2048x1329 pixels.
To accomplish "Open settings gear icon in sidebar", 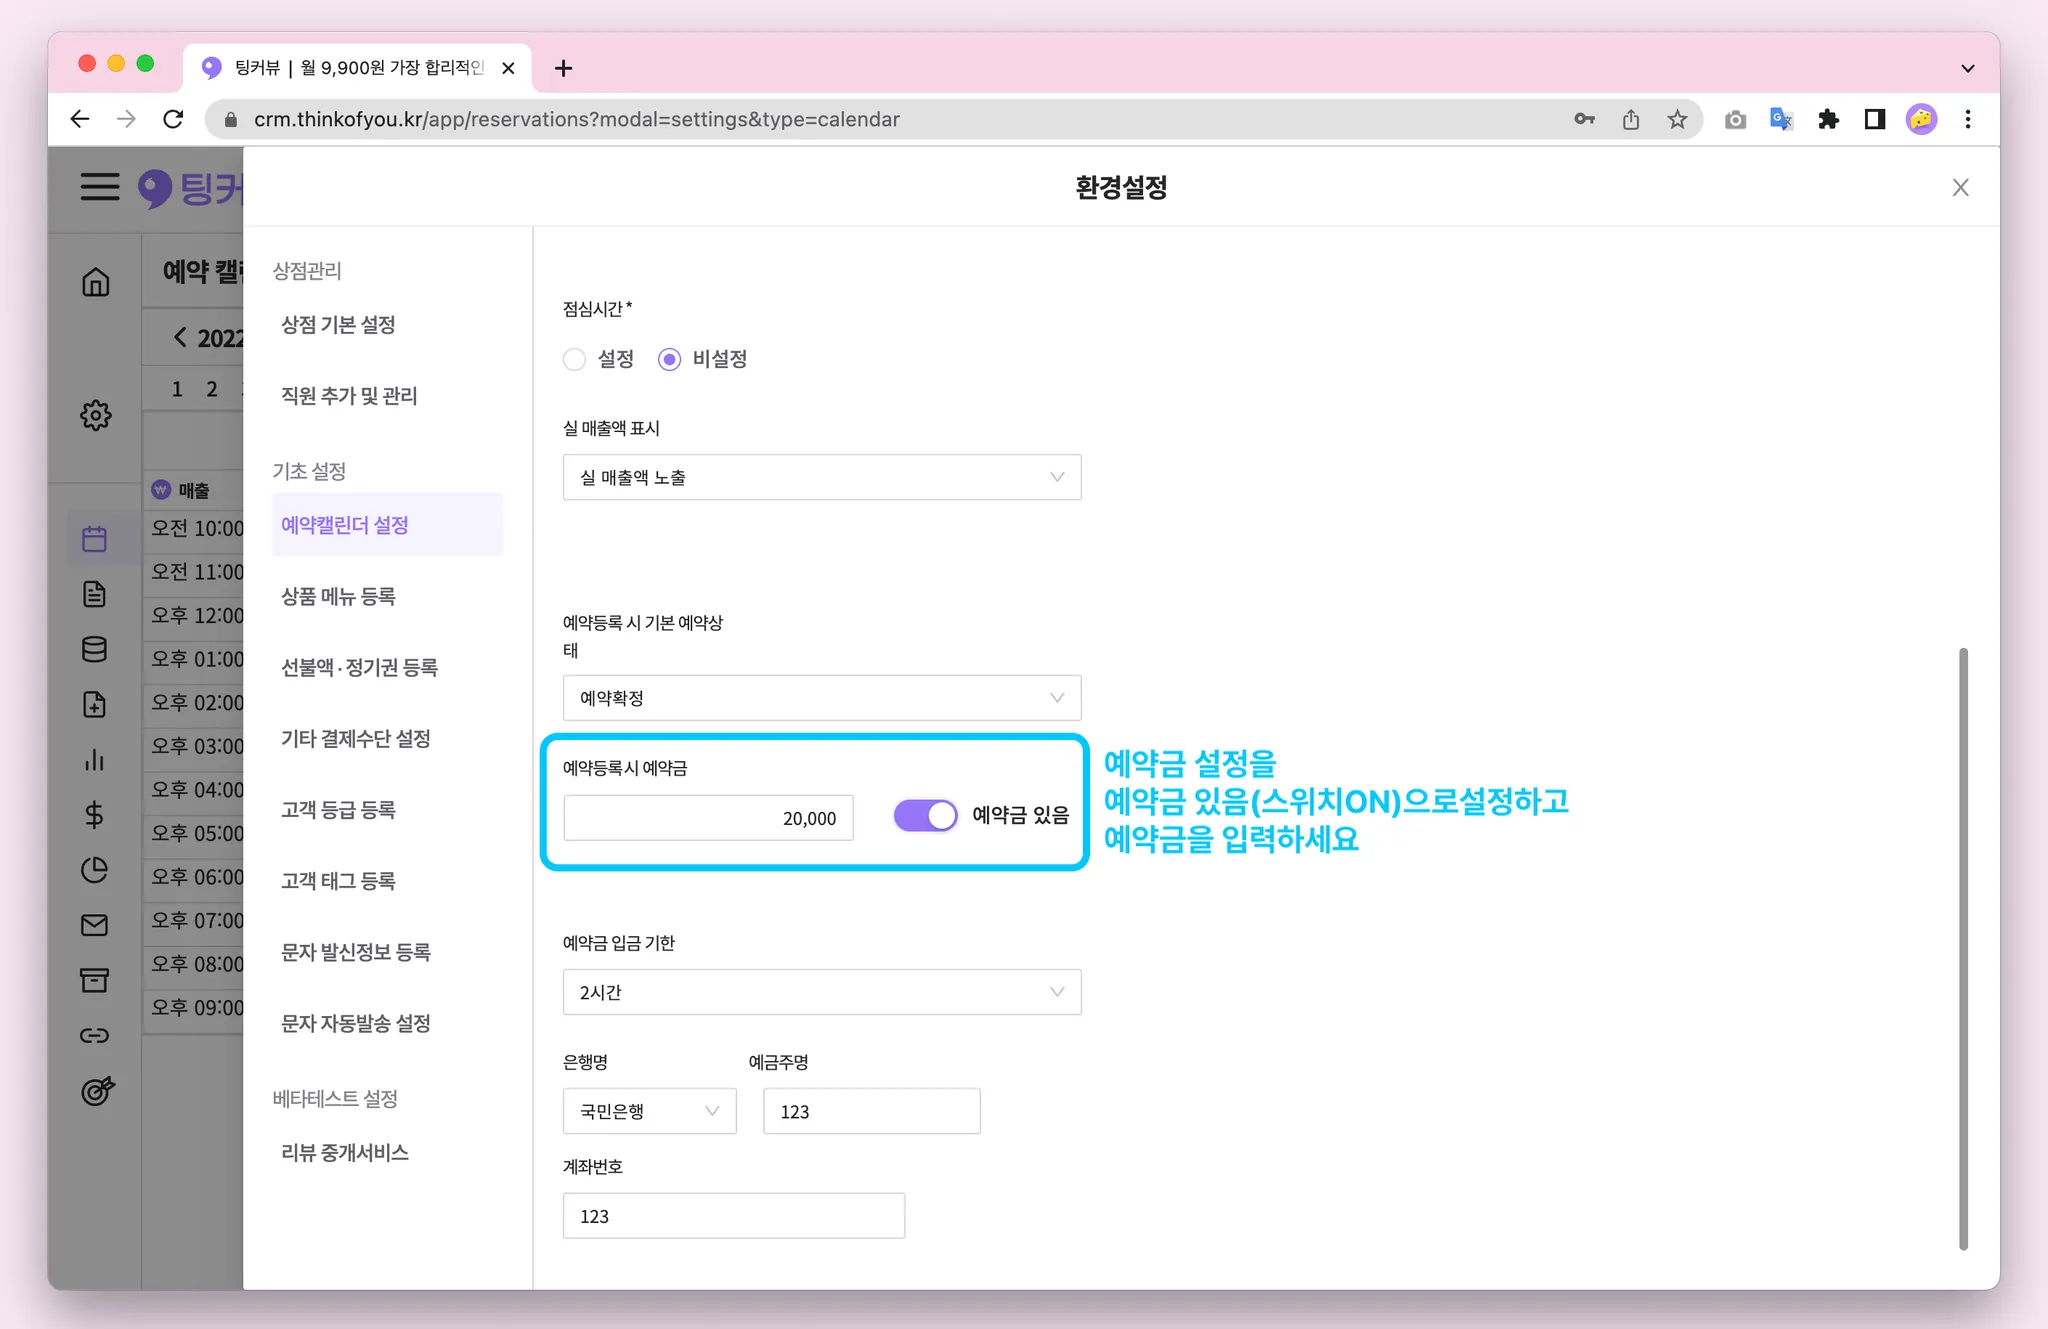I will (x=95, y=415).
